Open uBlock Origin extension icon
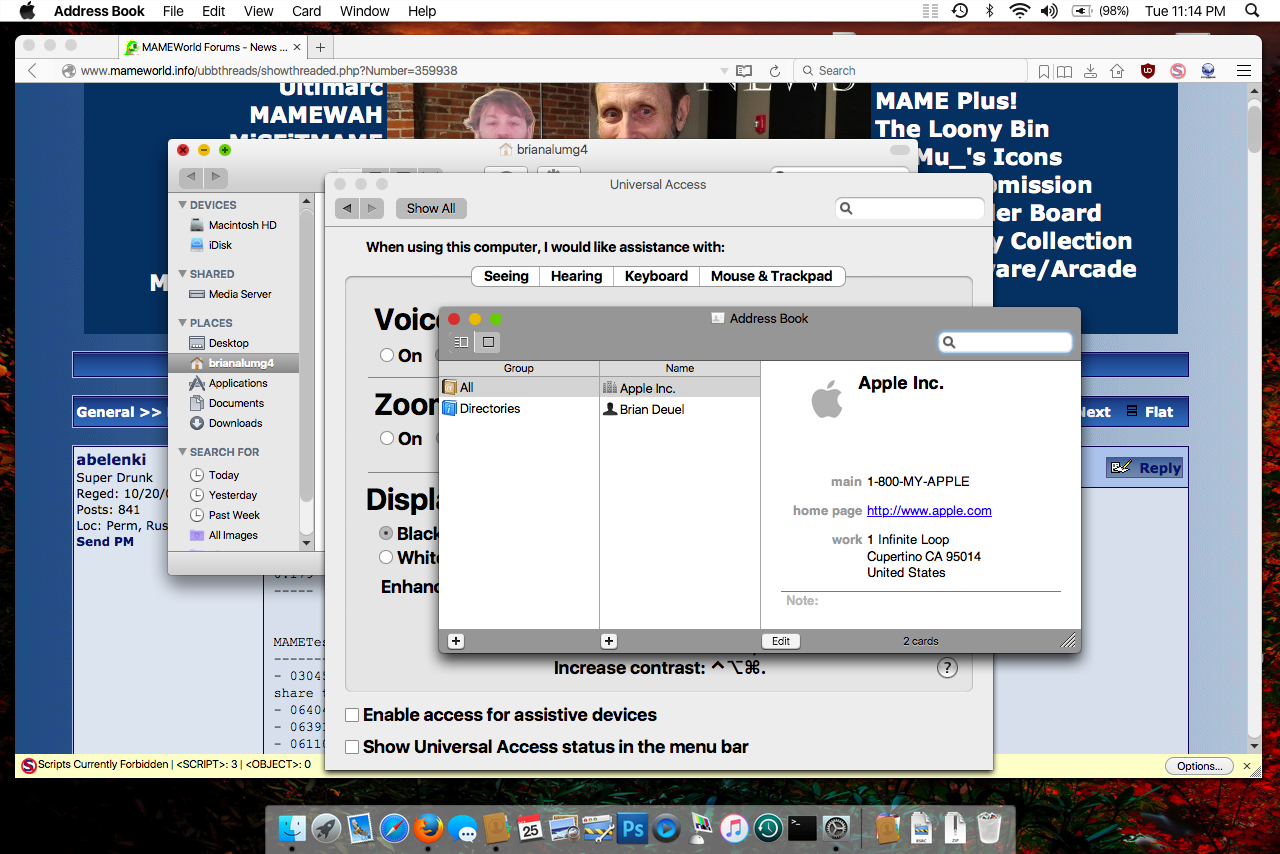Viewport: 1280px width, 854px height. pyautogui.click(x=1148, y=71)
